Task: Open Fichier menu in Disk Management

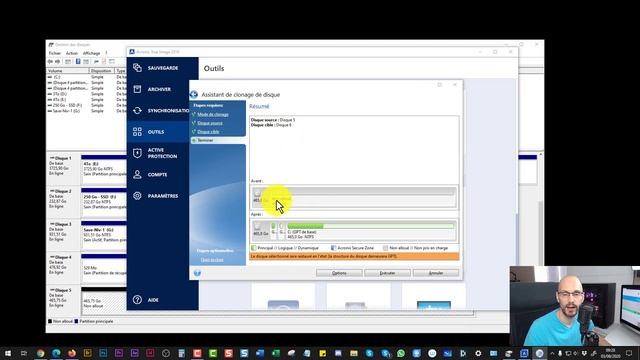Action: click(x=55, y=53)
